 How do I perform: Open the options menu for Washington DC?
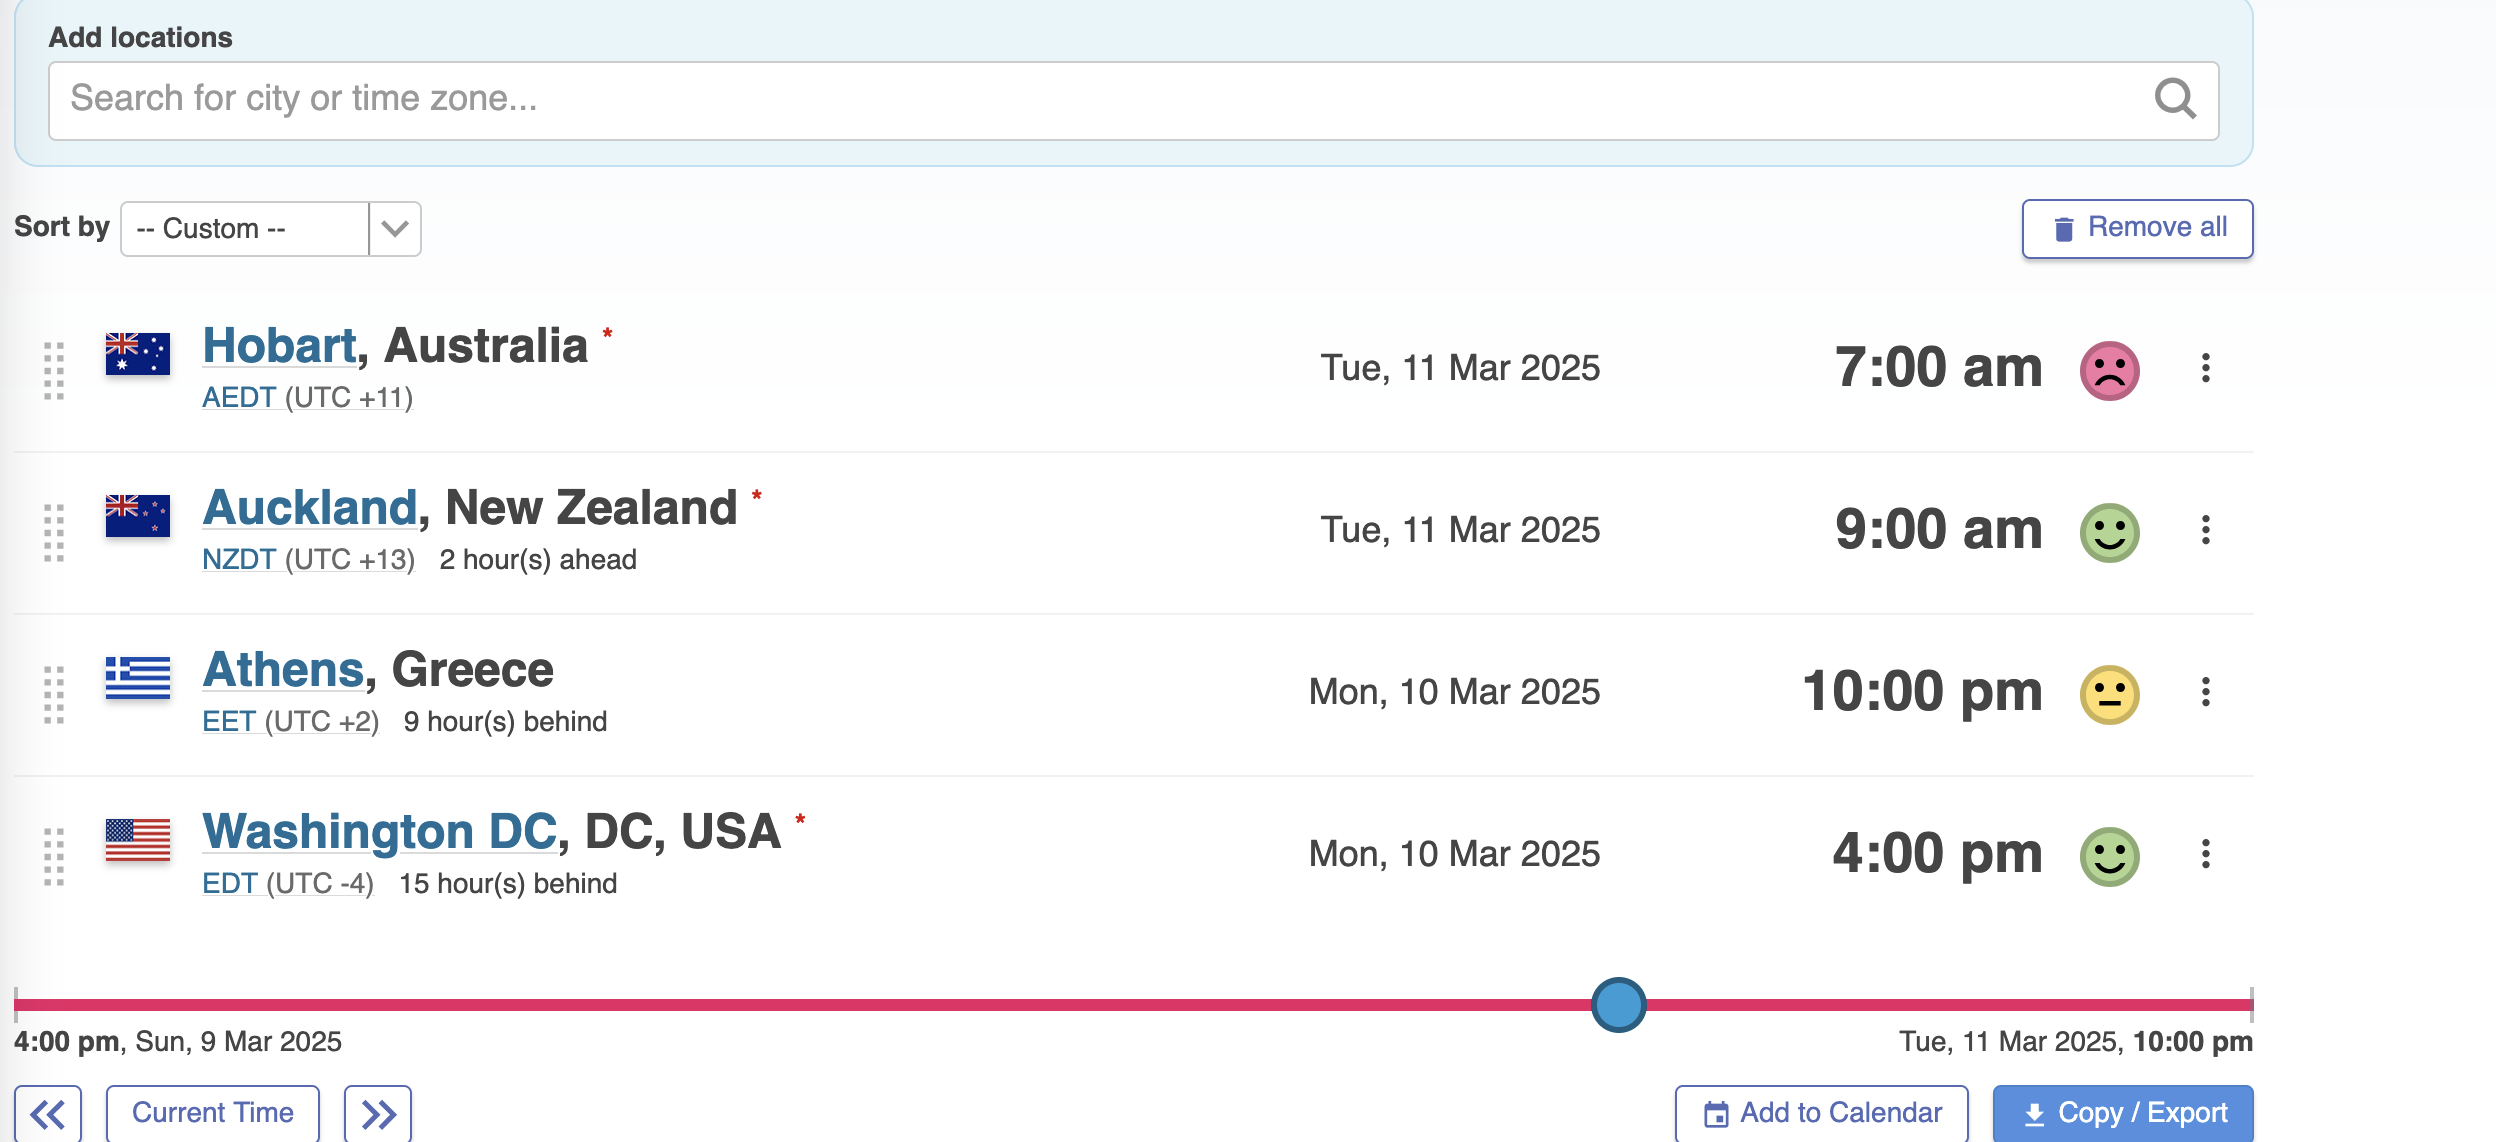pos(2205,854)
